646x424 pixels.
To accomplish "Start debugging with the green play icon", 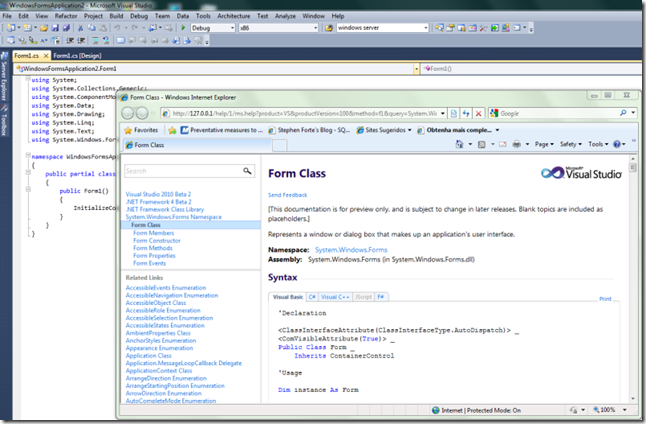I will tap(183, 28).
